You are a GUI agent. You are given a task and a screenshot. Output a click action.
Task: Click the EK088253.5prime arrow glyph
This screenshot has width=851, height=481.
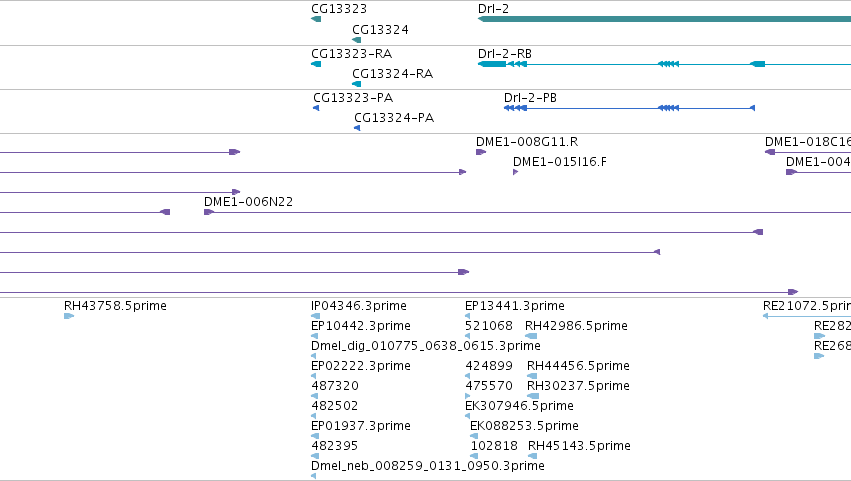point(474,436)
